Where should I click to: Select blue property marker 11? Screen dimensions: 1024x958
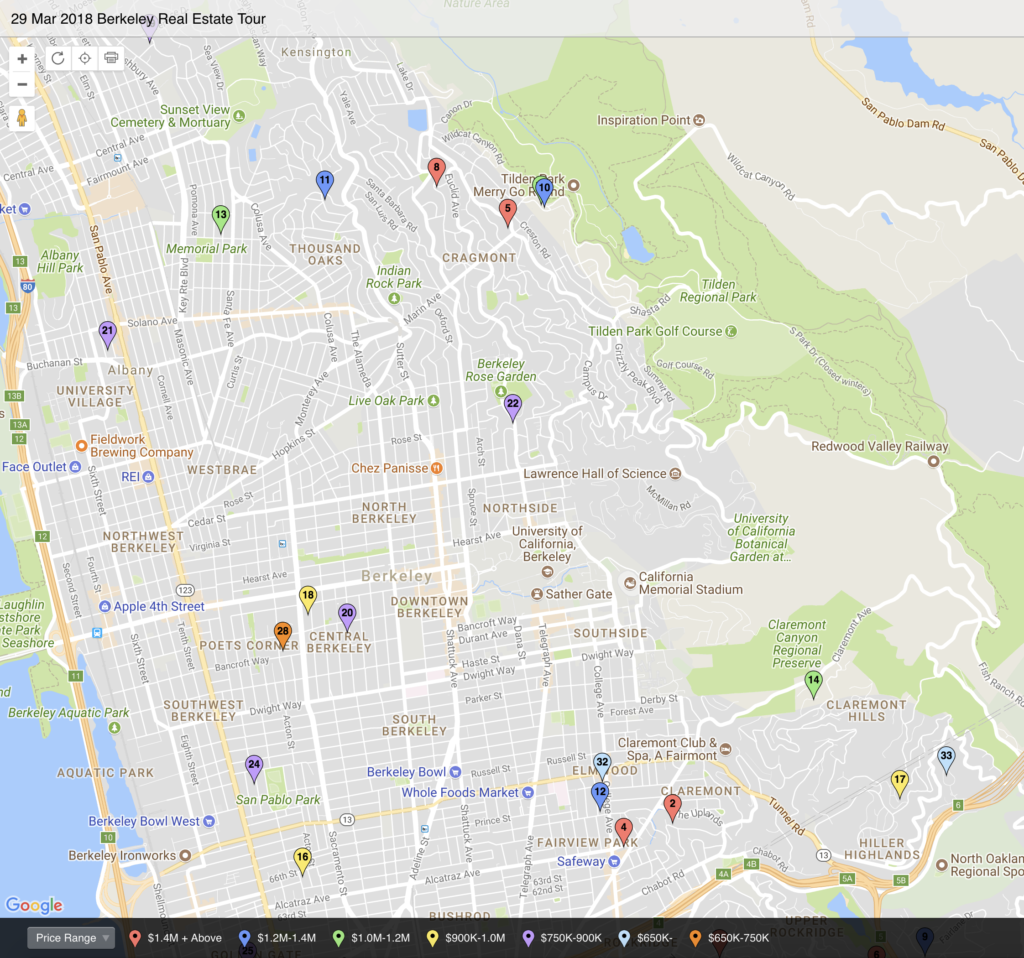[325, 184]
